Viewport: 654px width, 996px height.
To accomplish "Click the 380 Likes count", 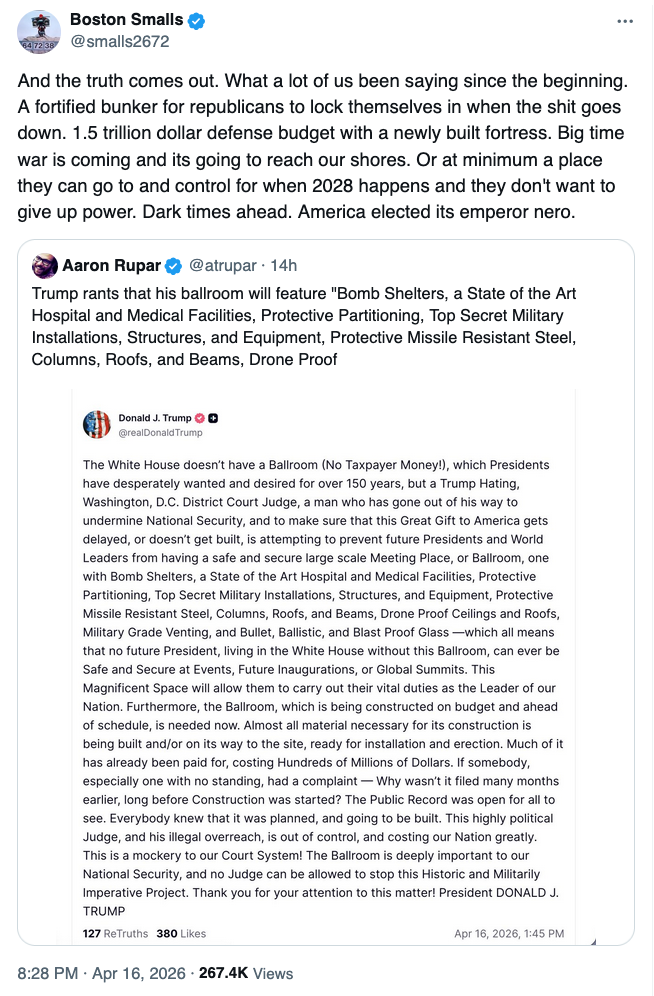I will pyautogui.click(x=181, y=933).
